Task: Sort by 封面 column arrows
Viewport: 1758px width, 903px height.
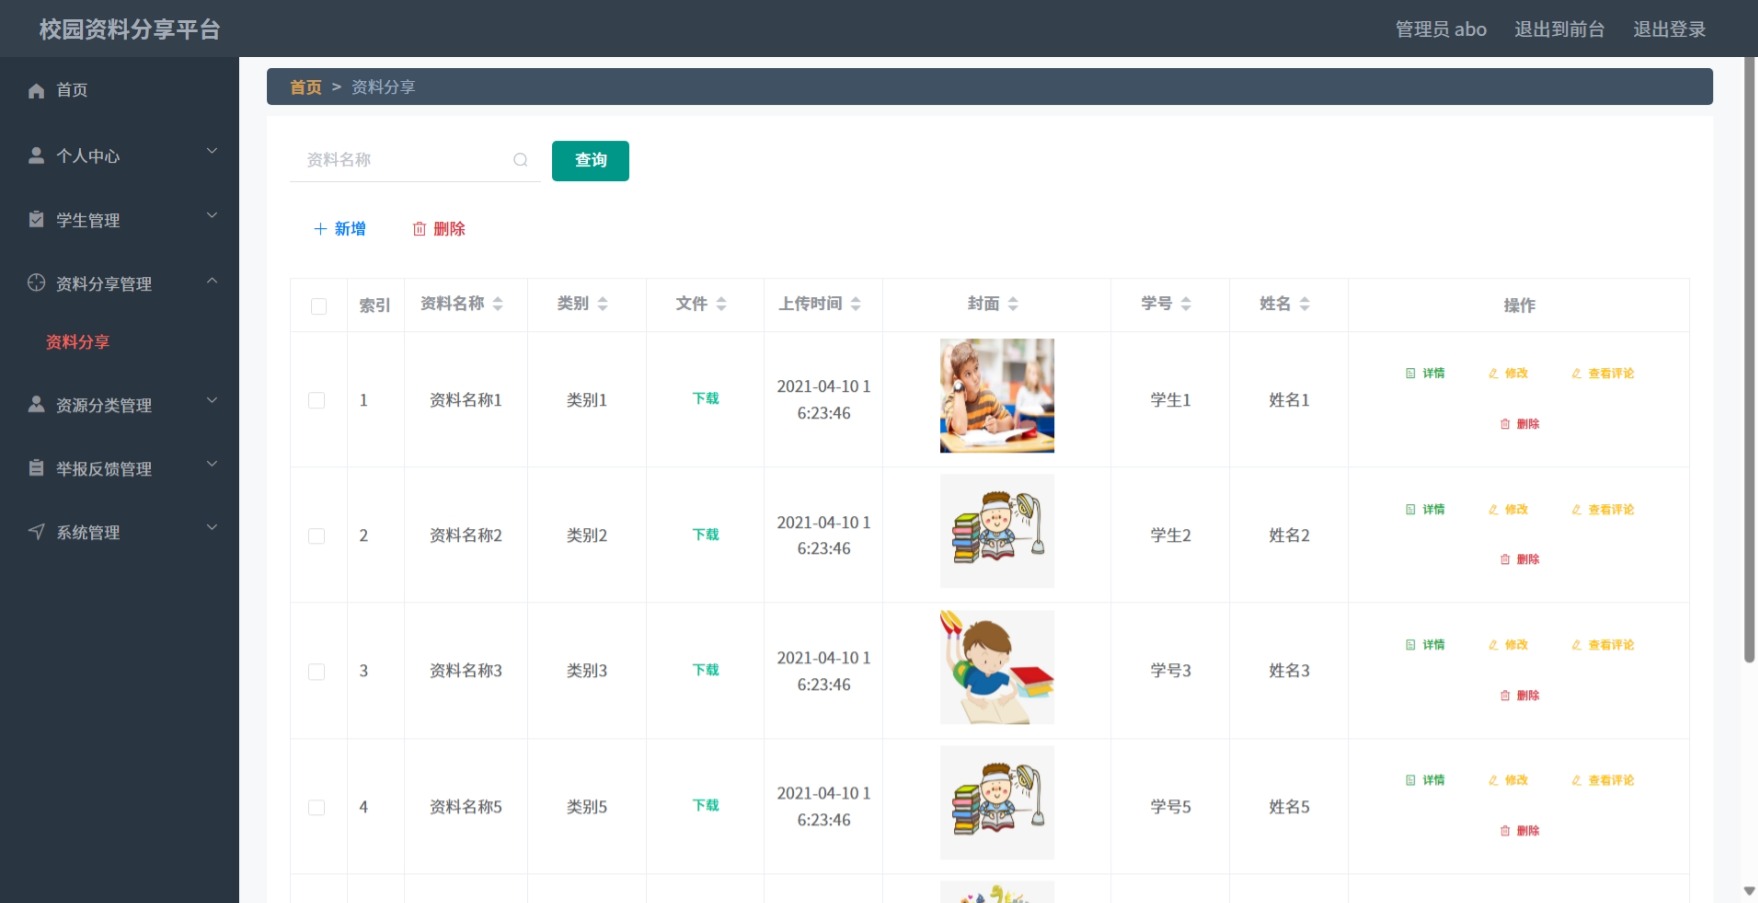Action: [1013, 304]
